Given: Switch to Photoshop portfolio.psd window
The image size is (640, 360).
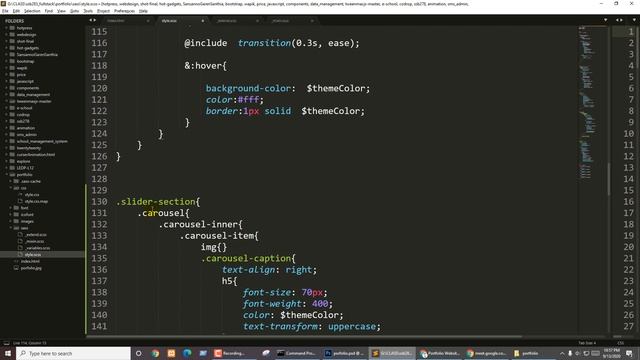Looking at the screenshot, I should point(344,353).
